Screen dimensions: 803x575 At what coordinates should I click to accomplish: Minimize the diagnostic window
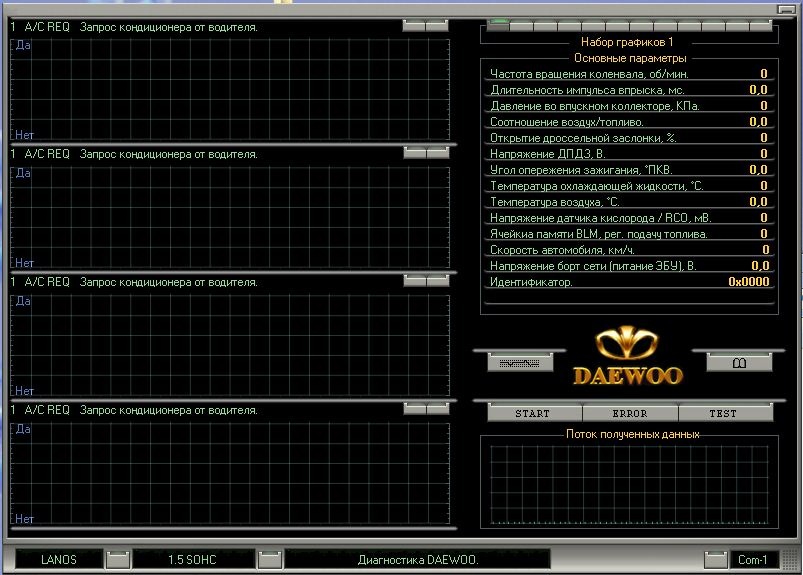[x=786, y=9]
